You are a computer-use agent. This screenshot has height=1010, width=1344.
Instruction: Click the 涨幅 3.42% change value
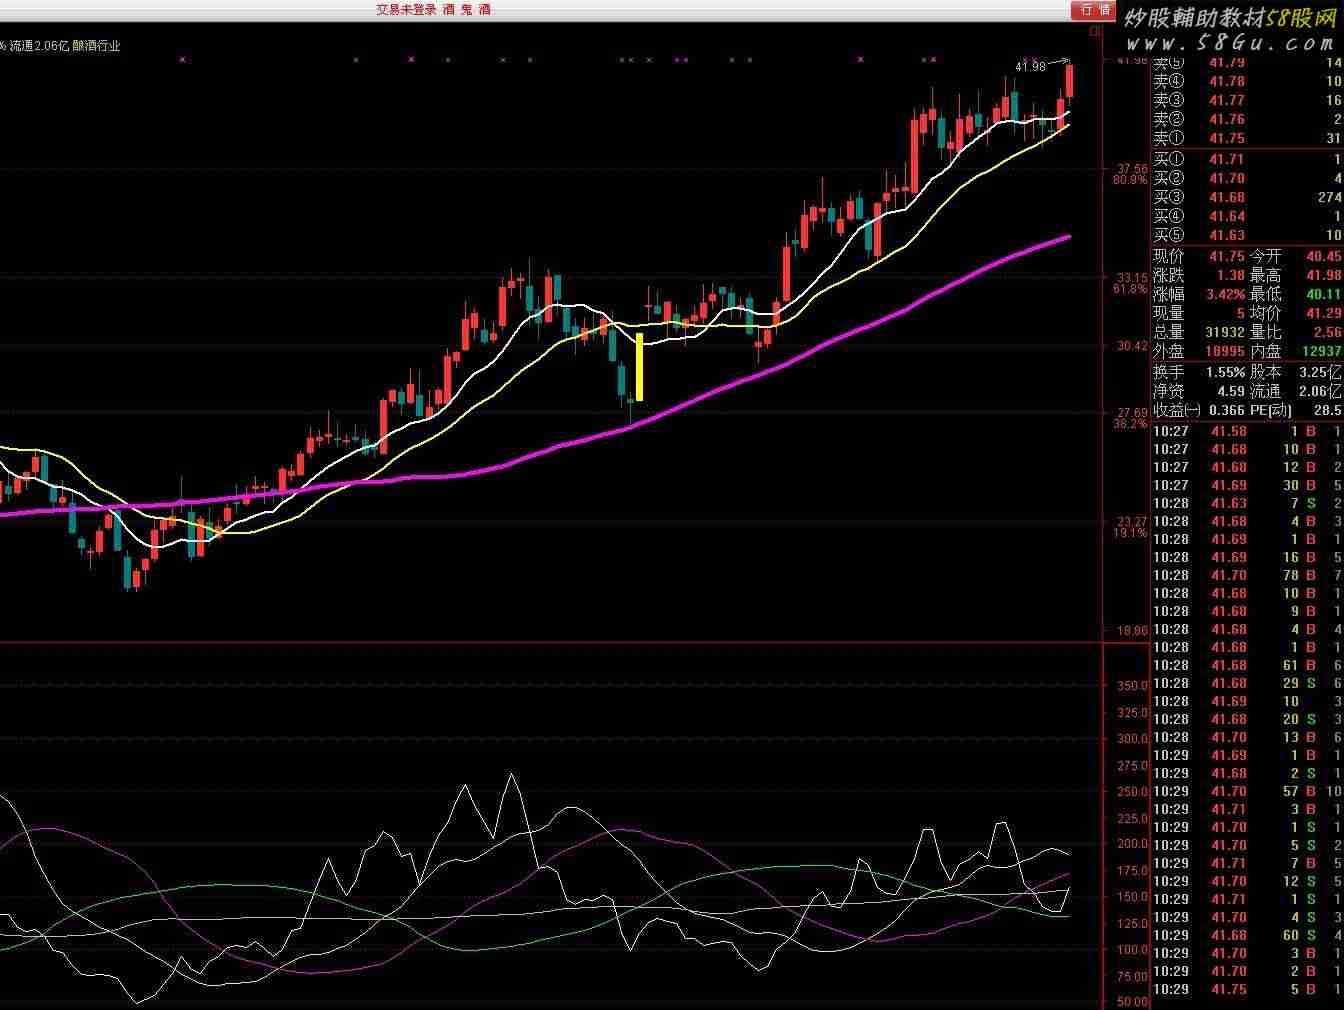point(1225,294)
